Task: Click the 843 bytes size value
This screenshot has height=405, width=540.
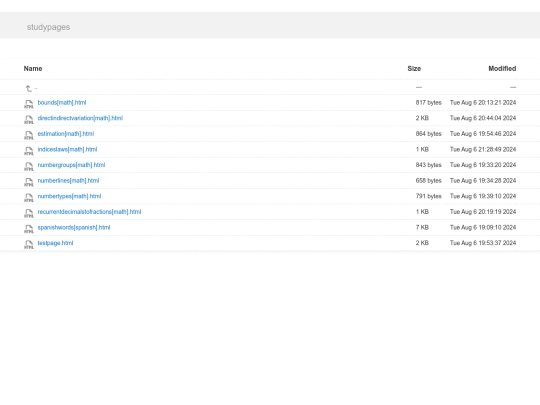Action: click(x=428, y=165)
